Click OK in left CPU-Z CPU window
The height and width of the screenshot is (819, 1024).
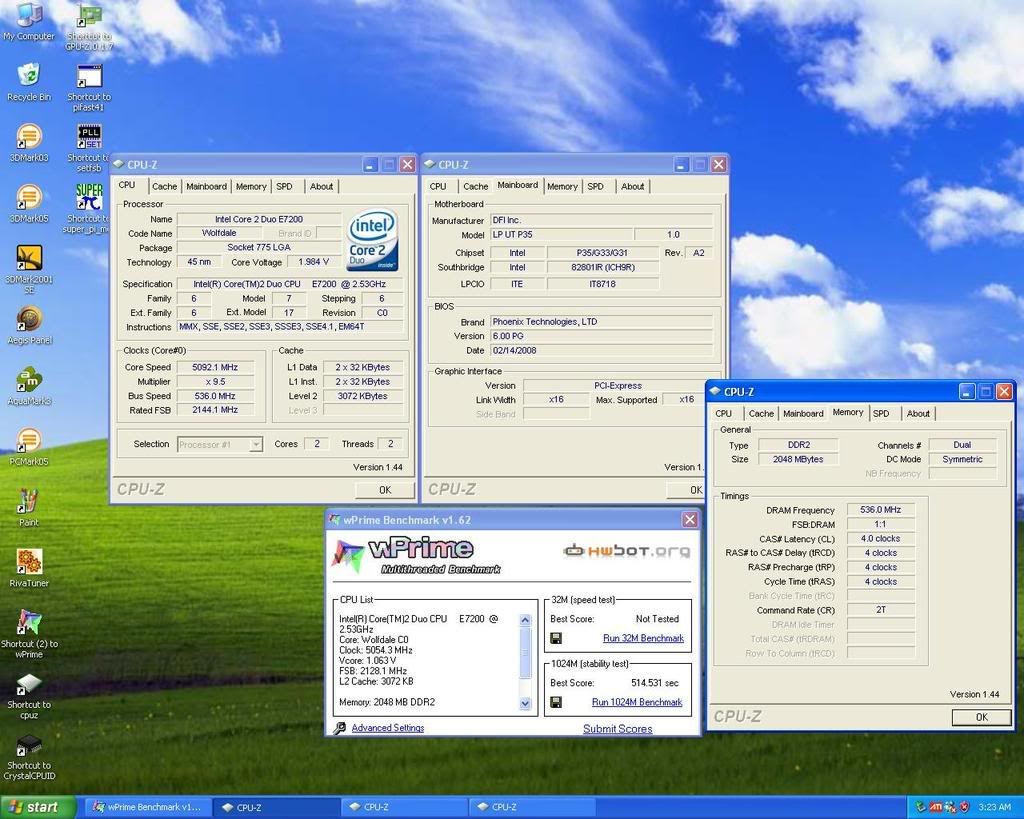(385, 490)
